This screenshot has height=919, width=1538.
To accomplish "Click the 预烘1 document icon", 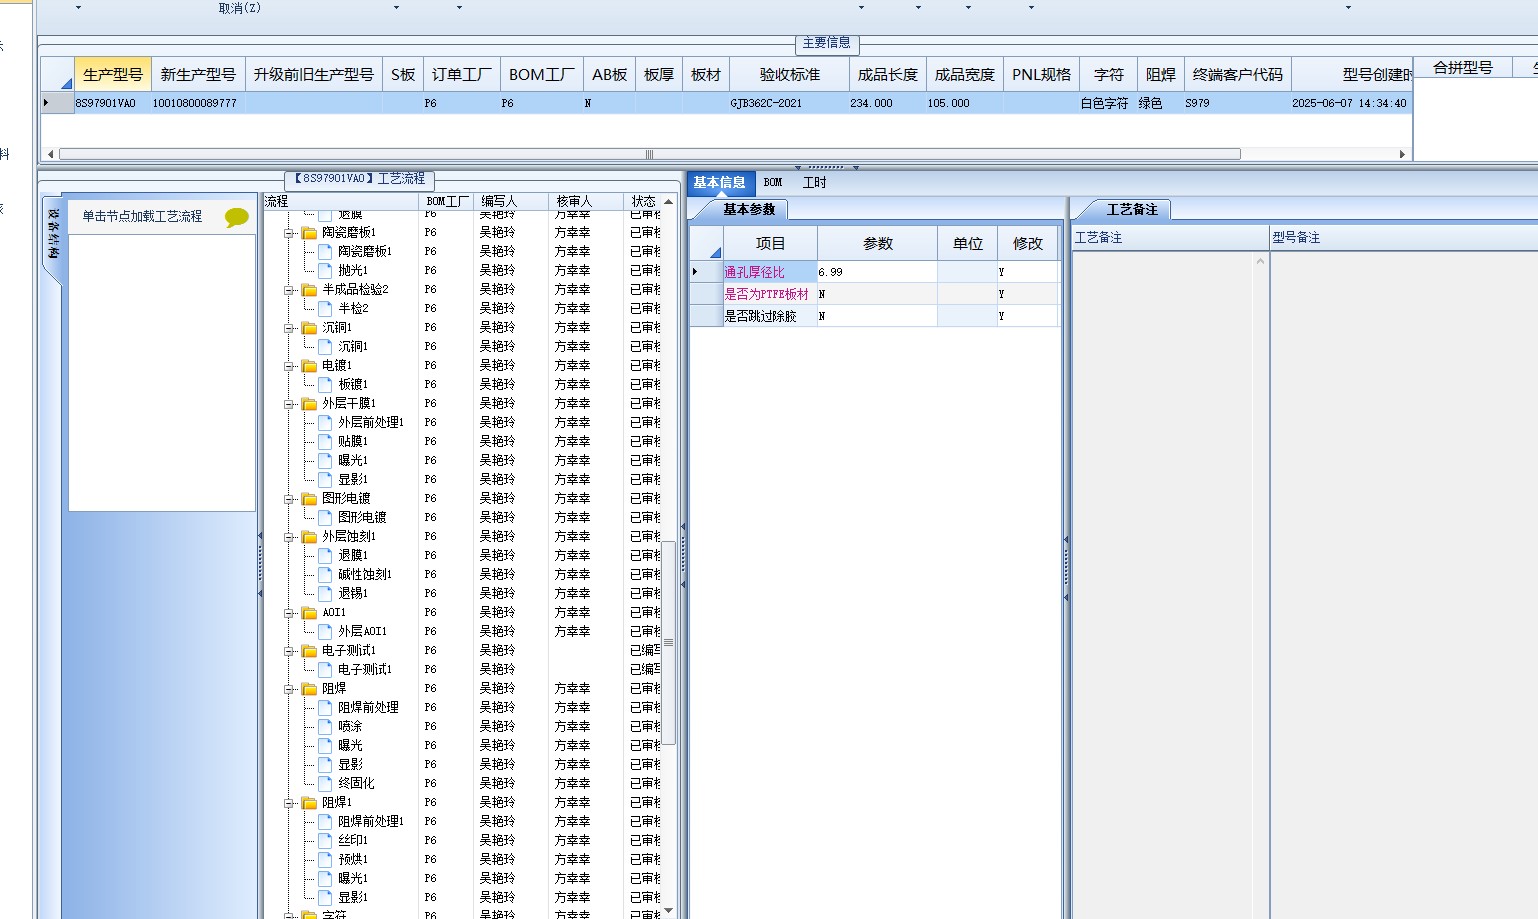I will point(325,860).
